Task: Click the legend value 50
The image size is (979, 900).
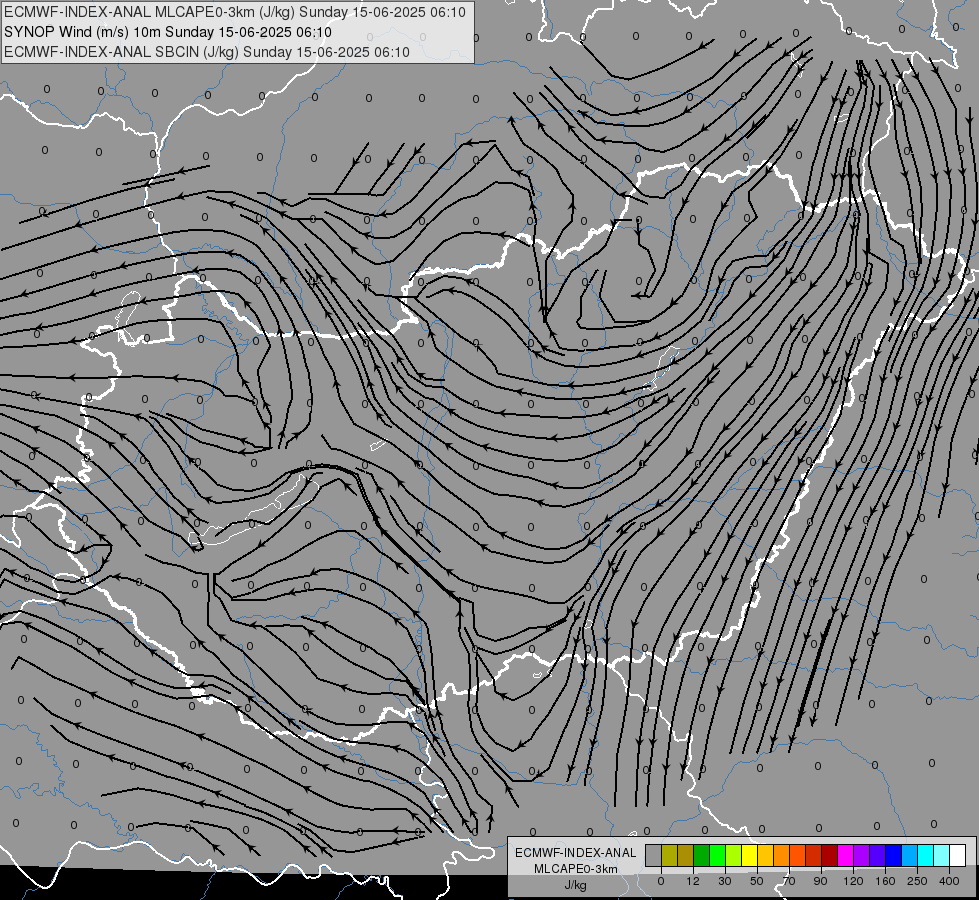Action: (757, 881)
